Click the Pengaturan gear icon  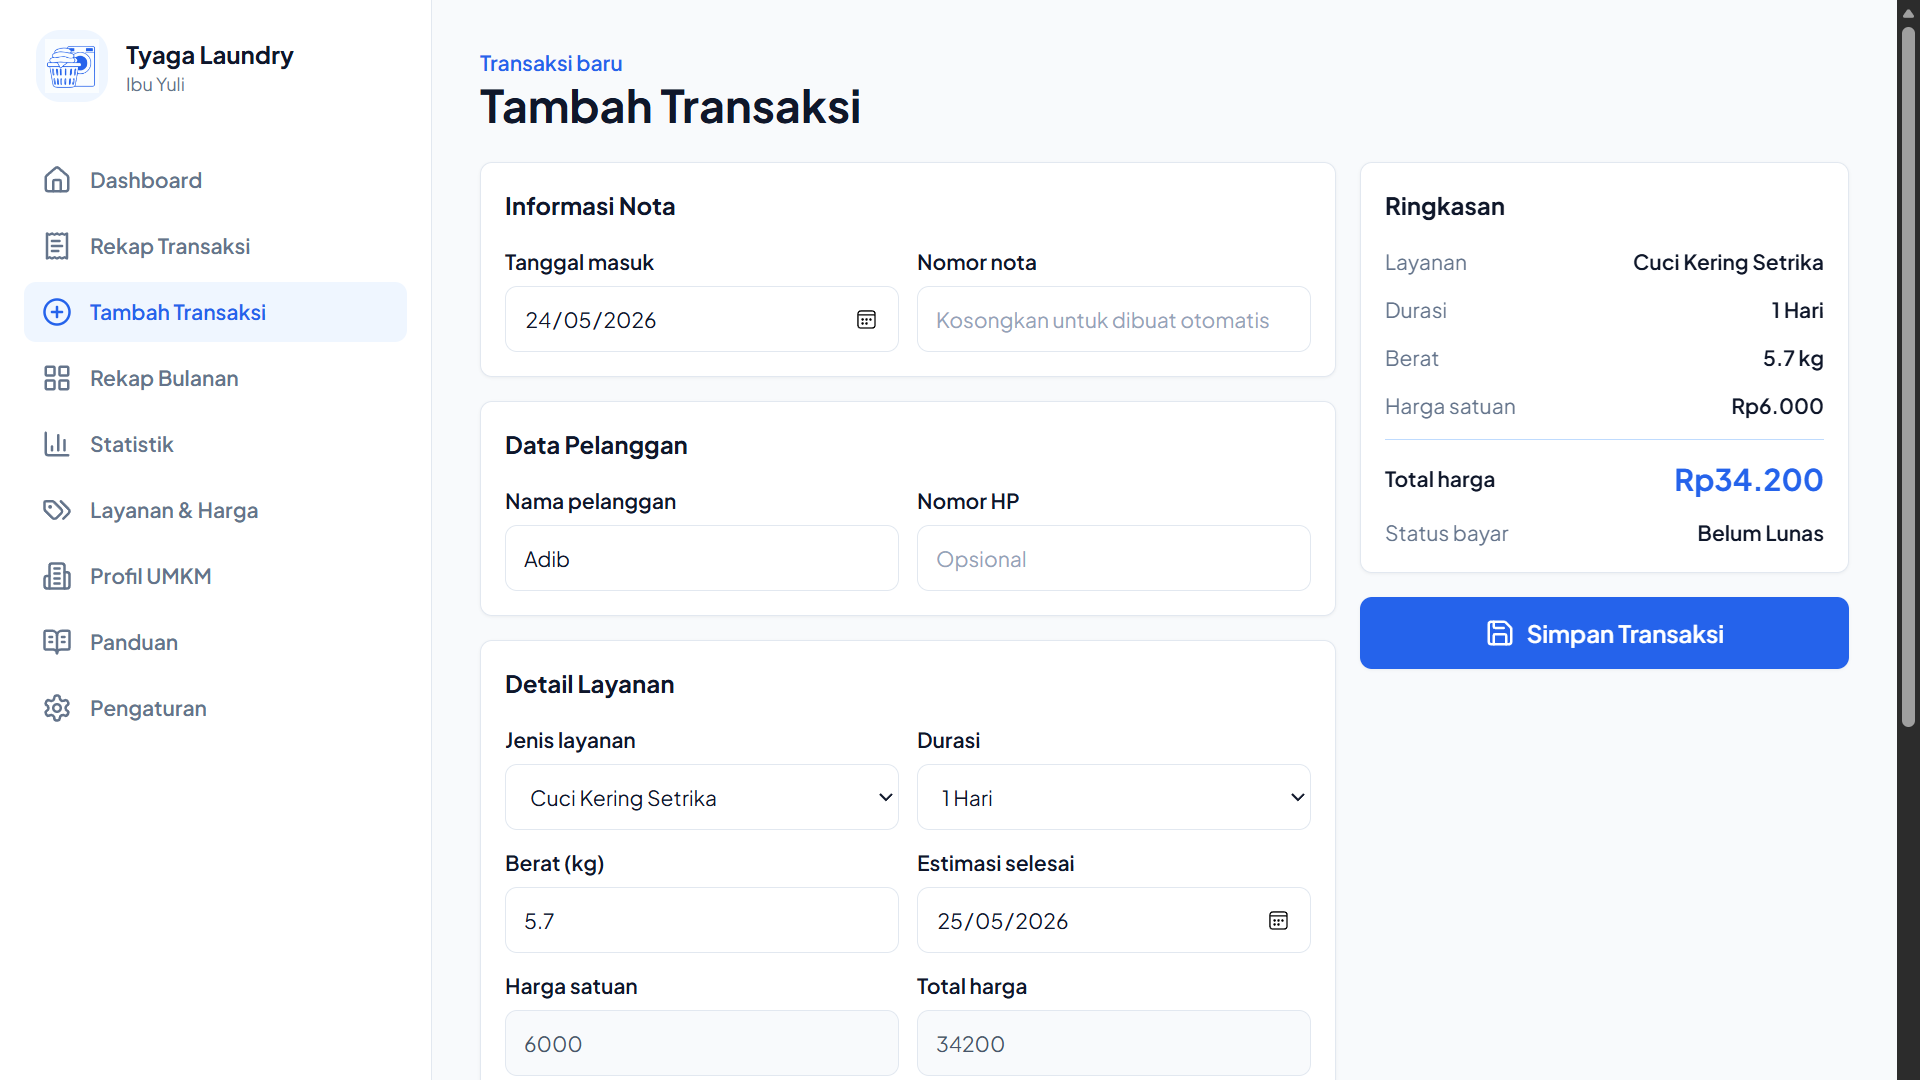[57, 708]
